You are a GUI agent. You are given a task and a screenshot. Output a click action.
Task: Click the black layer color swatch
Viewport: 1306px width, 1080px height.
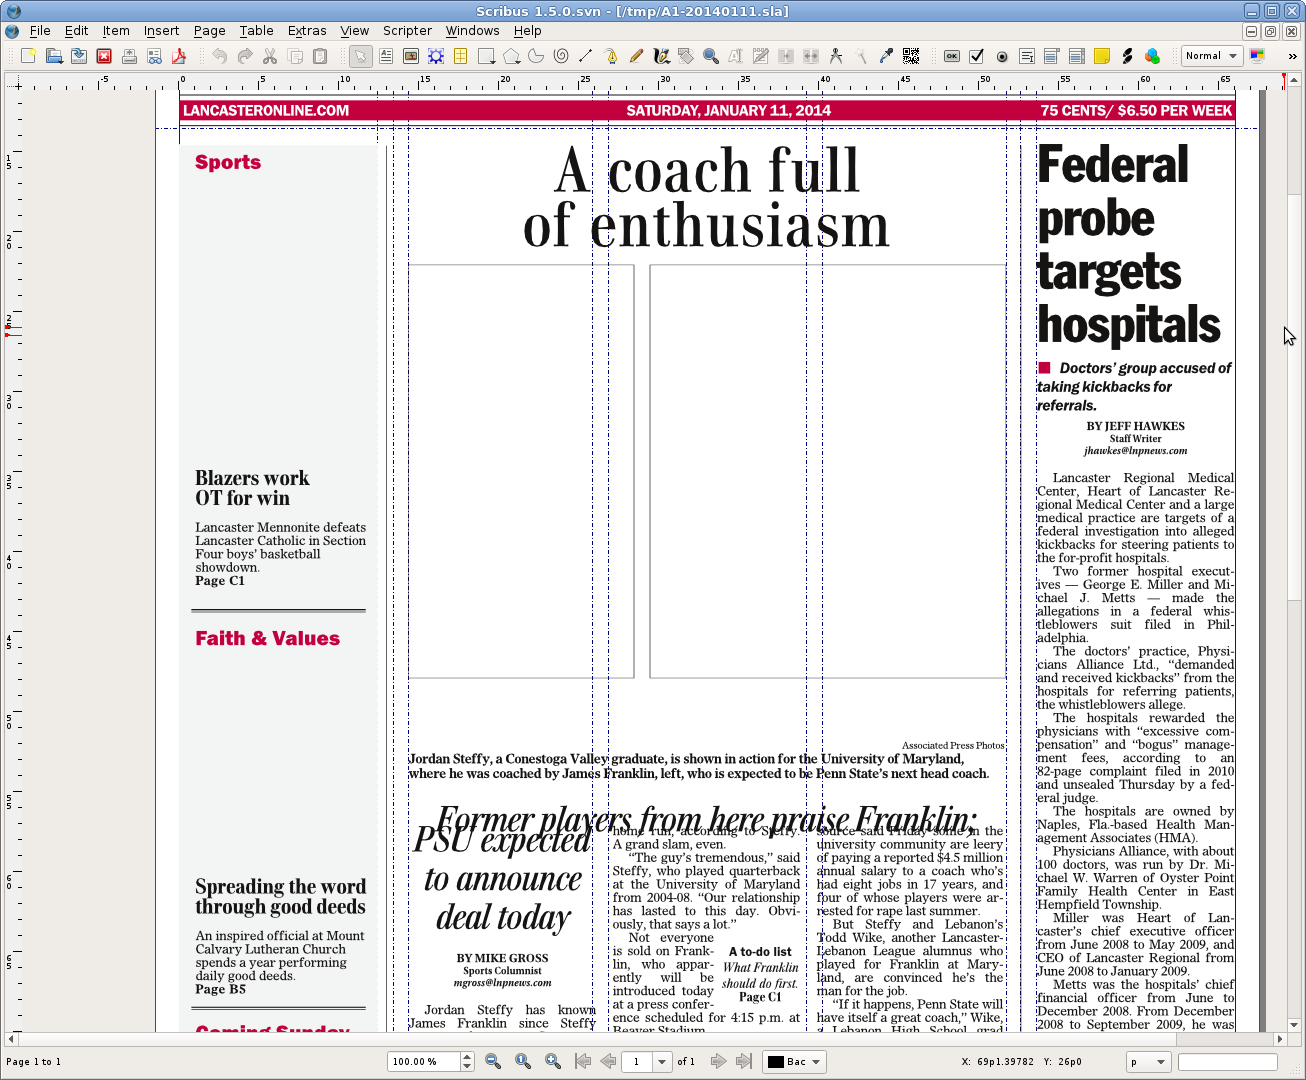pos(776,1062)
